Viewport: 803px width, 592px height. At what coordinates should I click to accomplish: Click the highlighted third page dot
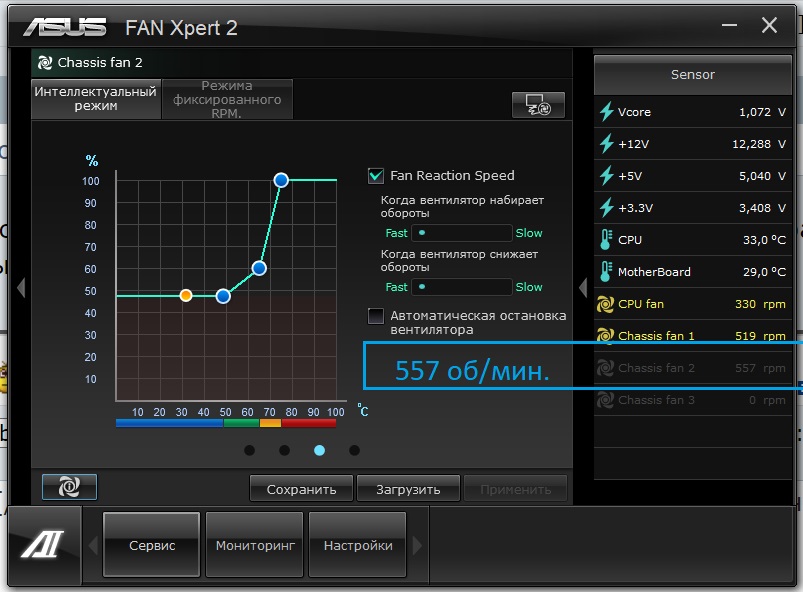[x=319, y=450]
